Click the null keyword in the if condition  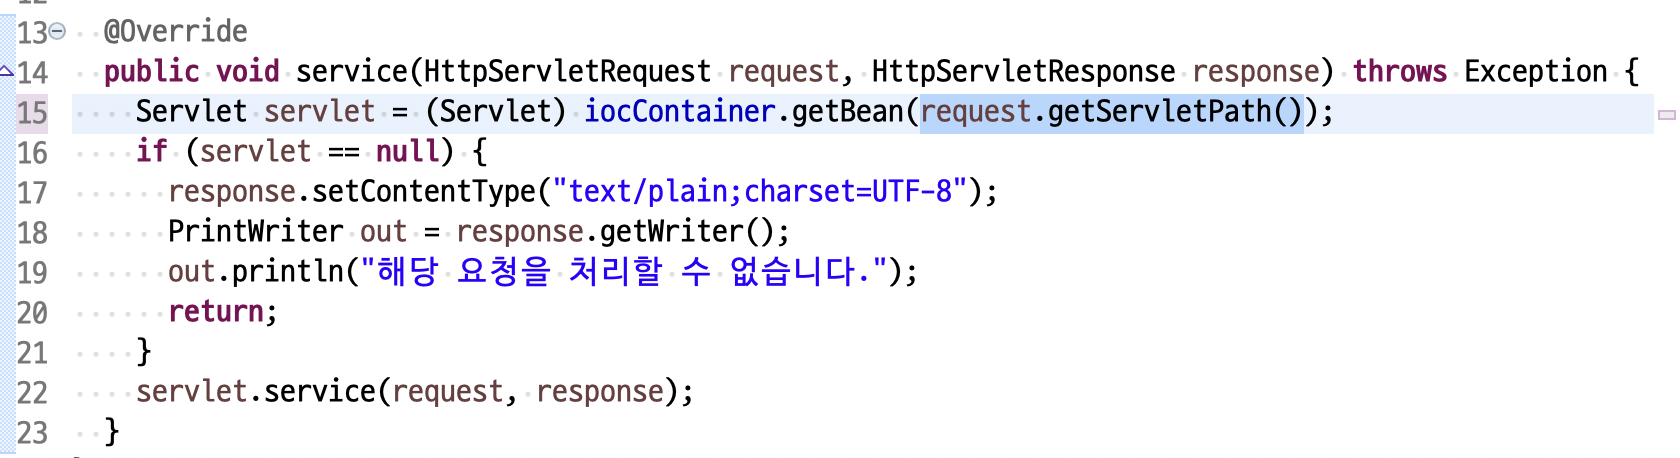click(408, 151)
